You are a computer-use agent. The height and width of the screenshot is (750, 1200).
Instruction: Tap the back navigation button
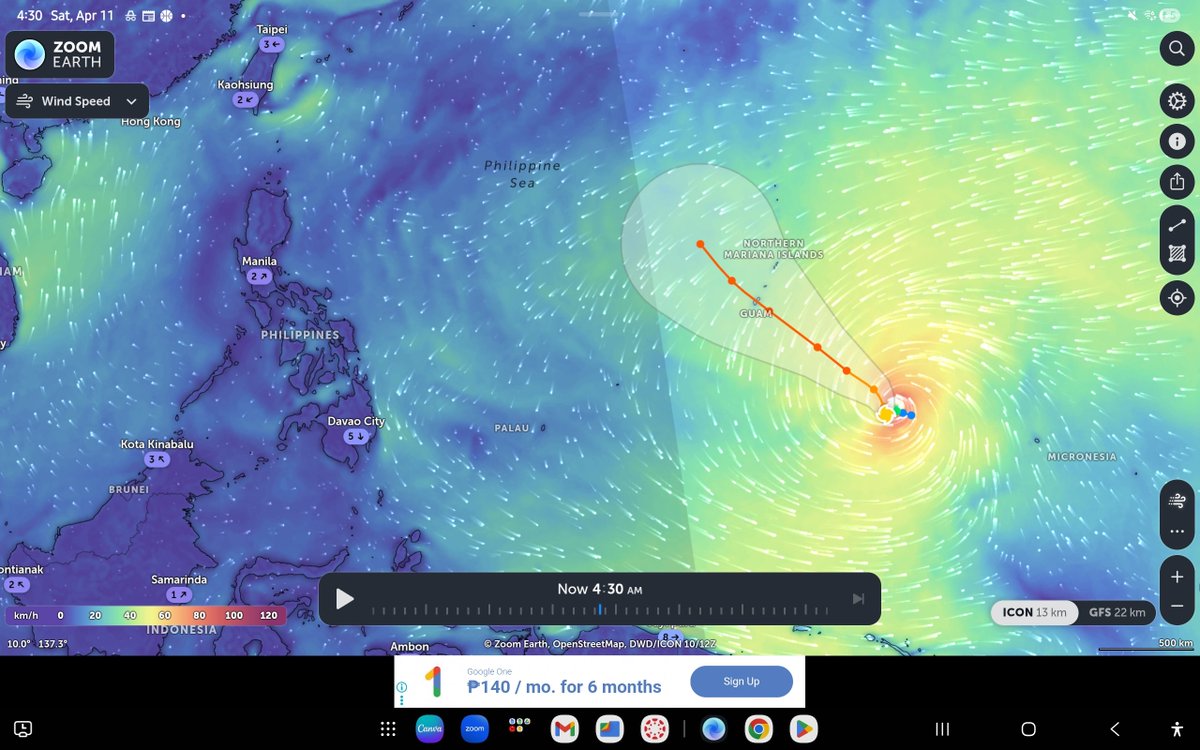1114,729
